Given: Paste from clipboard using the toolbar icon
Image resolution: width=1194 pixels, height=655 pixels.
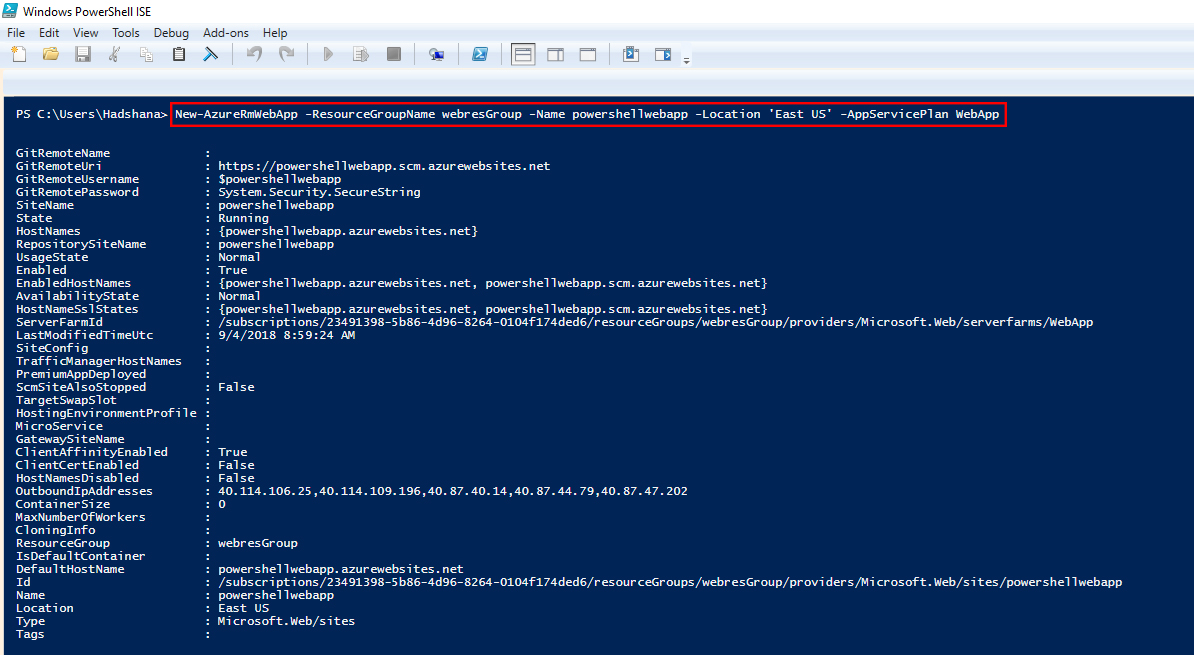Looking at the screenshot, I should click(x=179, y=54).
